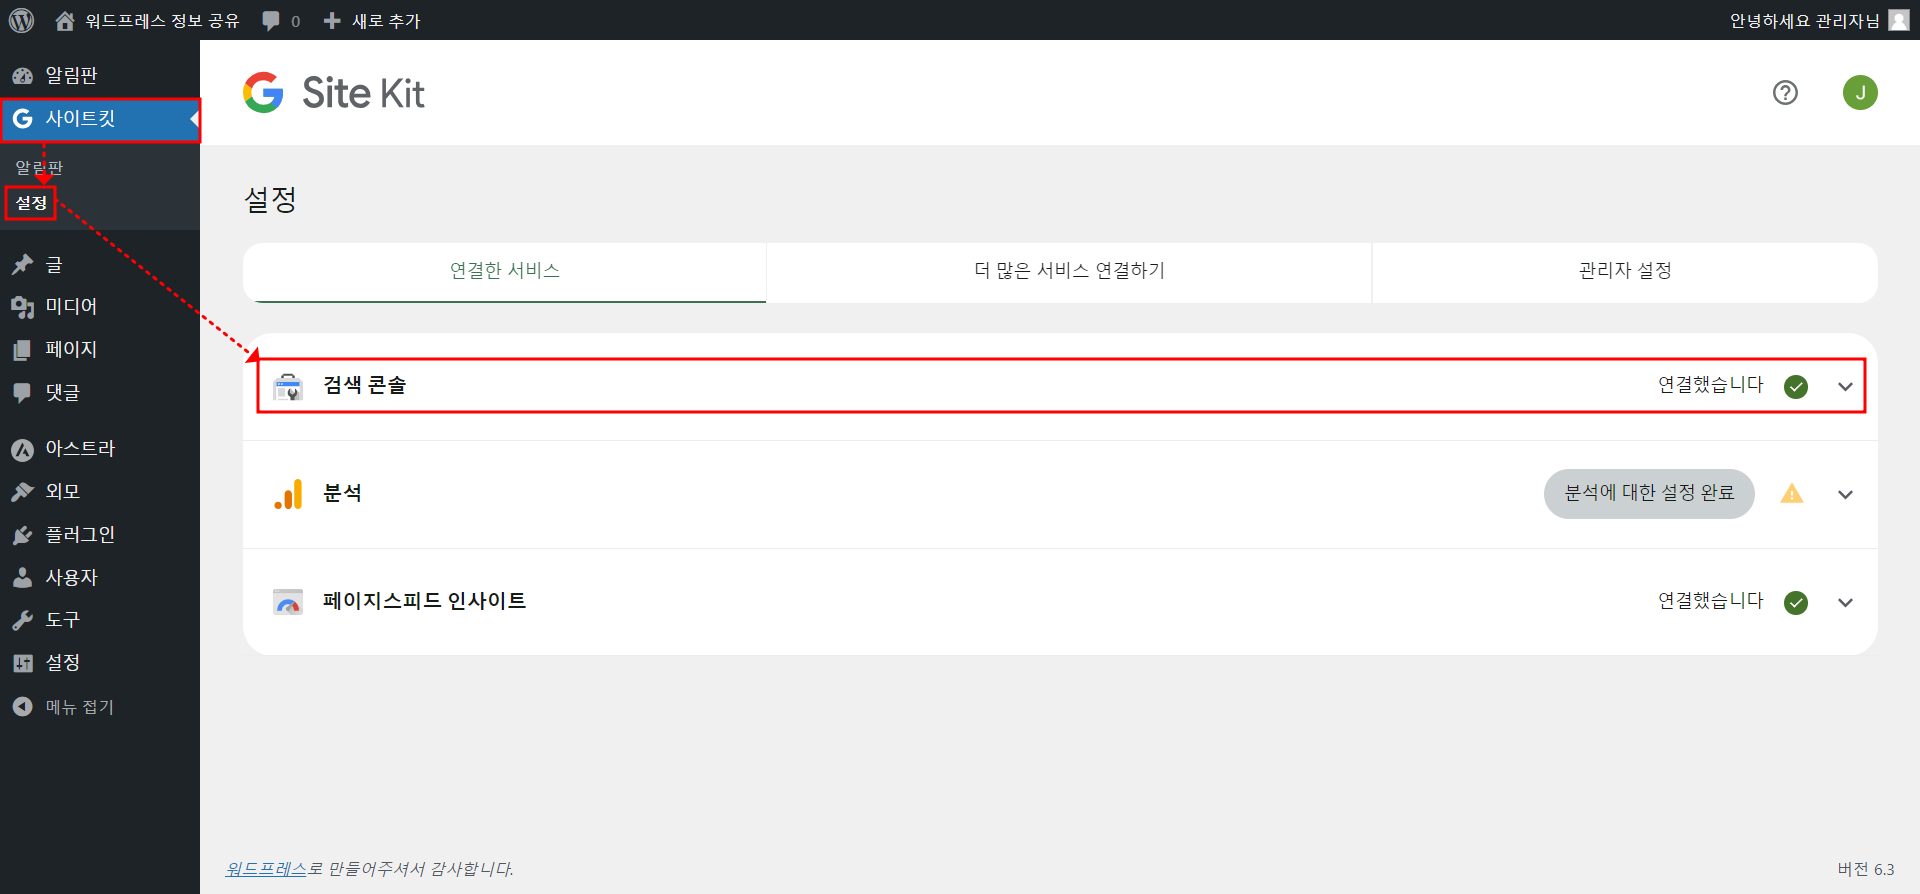Click the 분석에 대한 설정 완료 button

point(1649,494)
